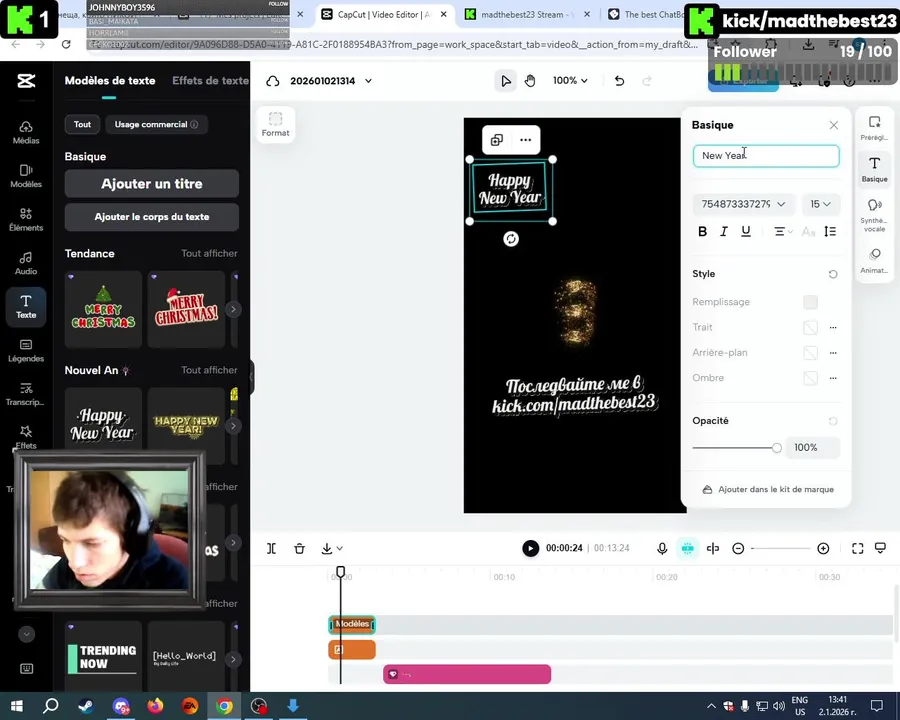Open the Audio sidebar panel

pyautogui.click(x=26, y=264)
